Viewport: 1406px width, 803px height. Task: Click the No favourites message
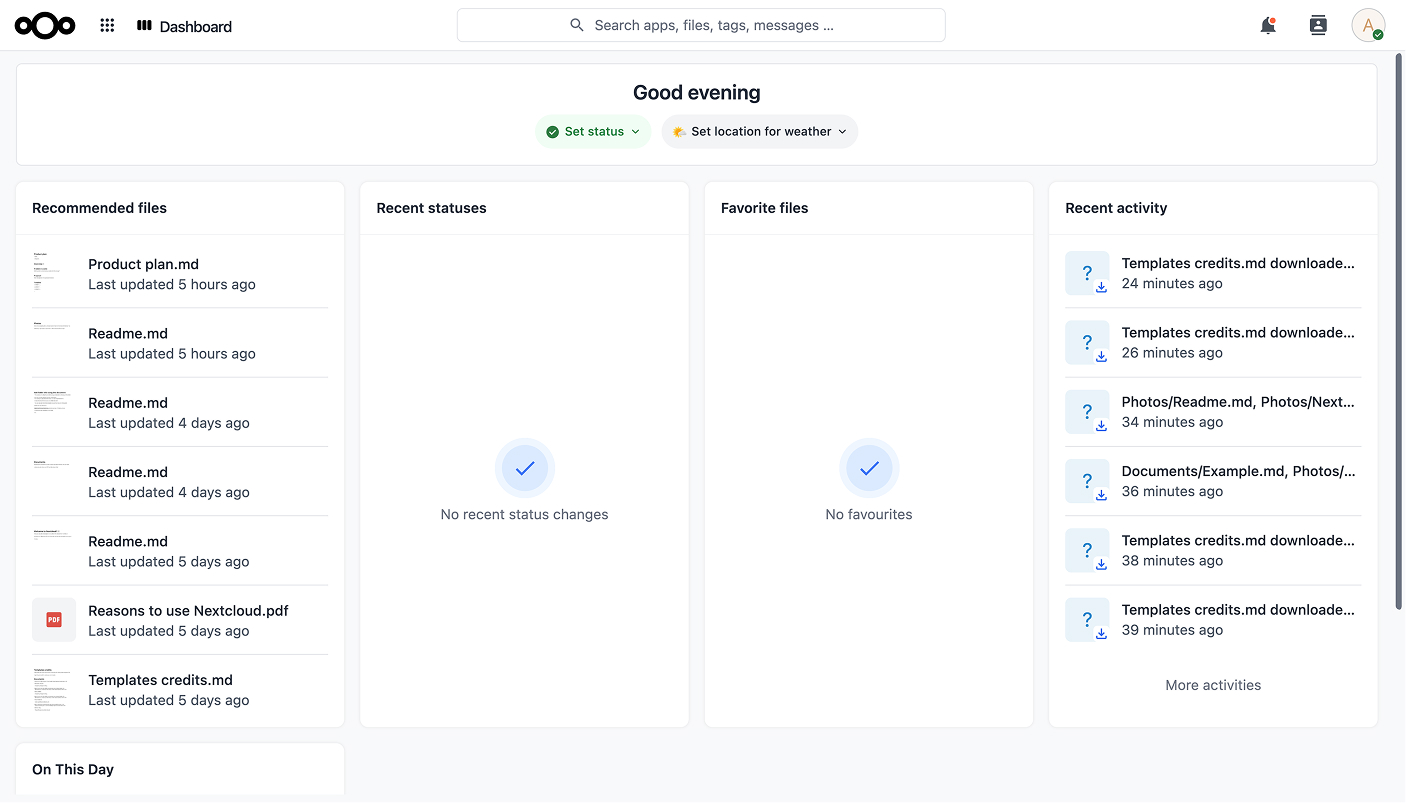(869, 514)
